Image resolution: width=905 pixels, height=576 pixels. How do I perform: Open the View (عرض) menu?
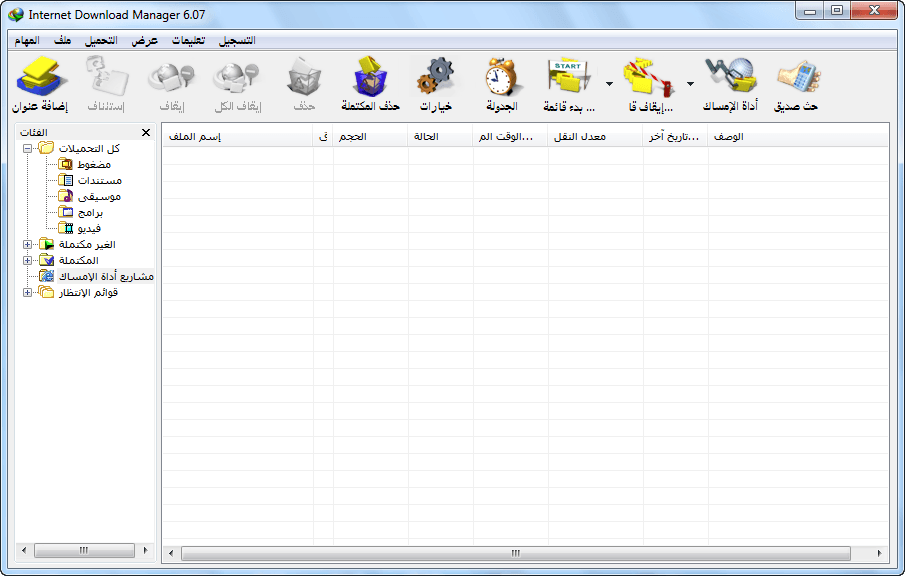click(x=144, y=40)
